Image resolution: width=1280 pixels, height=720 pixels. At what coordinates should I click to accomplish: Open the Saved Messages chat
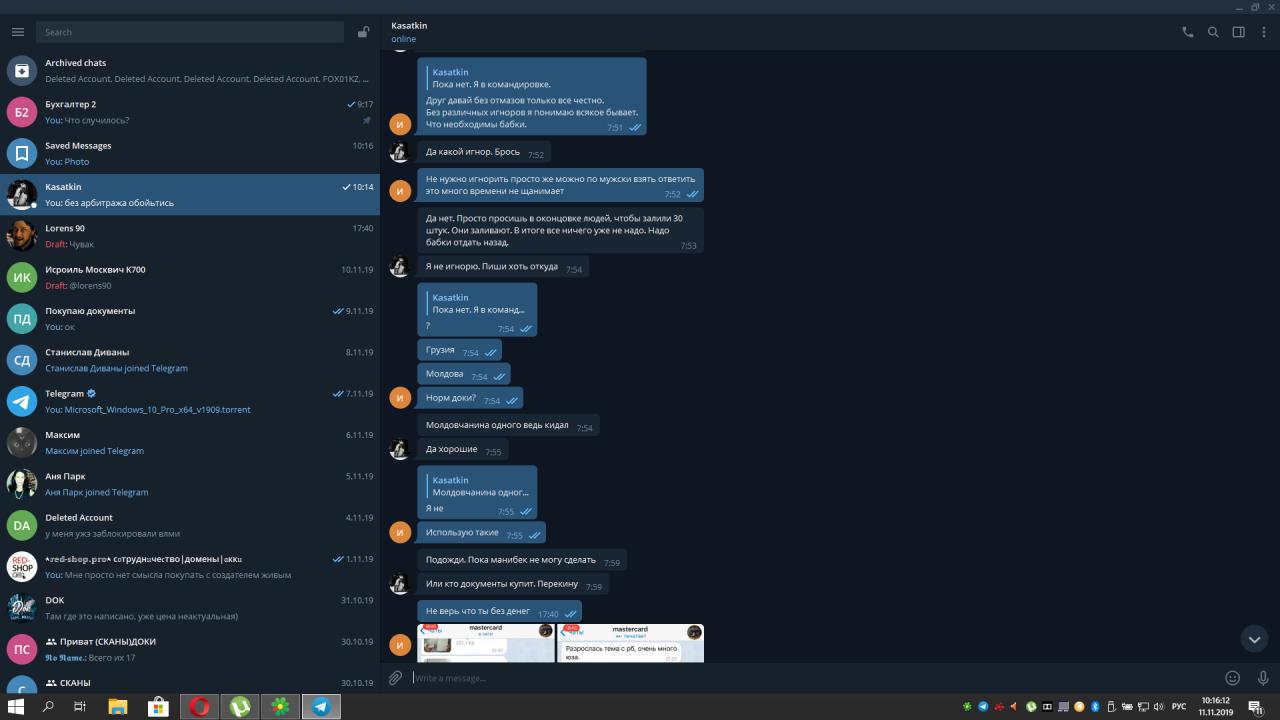(x=190, y=153)
